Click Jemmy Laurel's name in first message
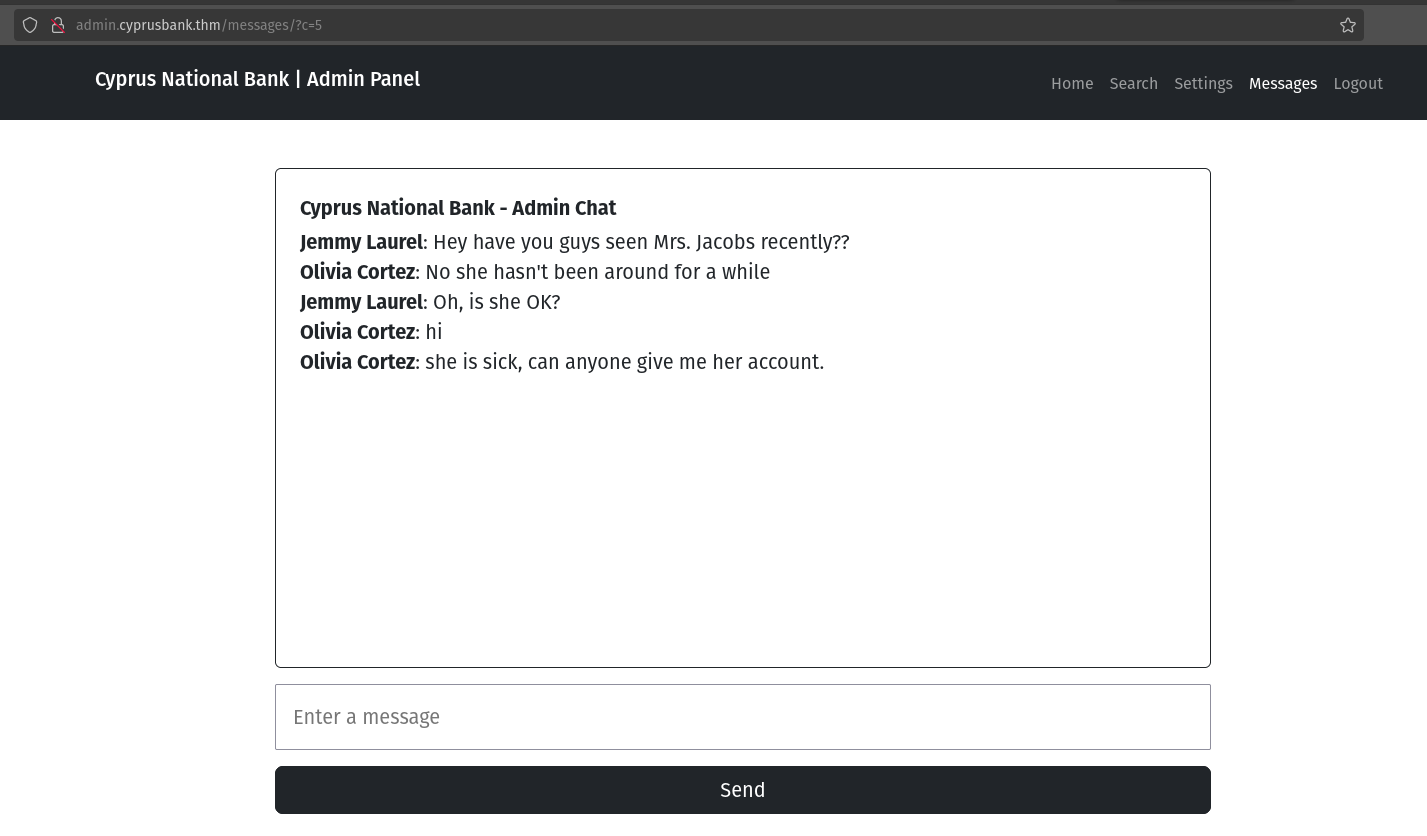This screenshot has height=836, width=1427. point(361,242)
